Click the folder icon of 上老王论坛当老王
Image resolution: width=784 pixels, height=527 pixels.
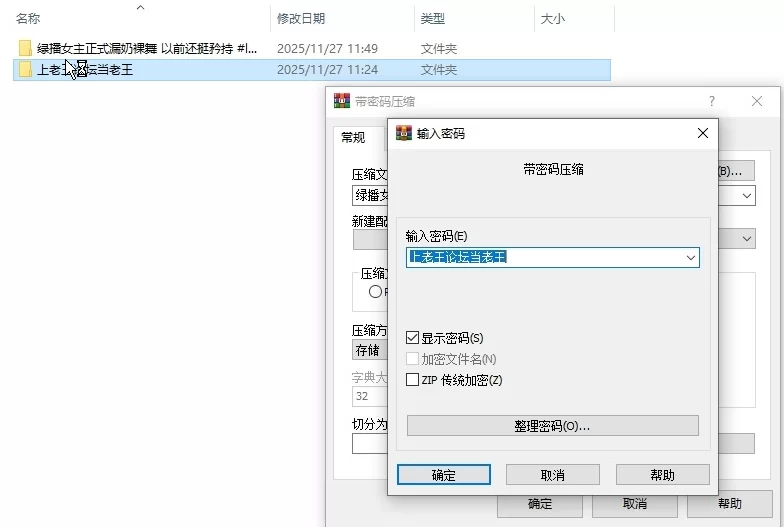[25, 70]
